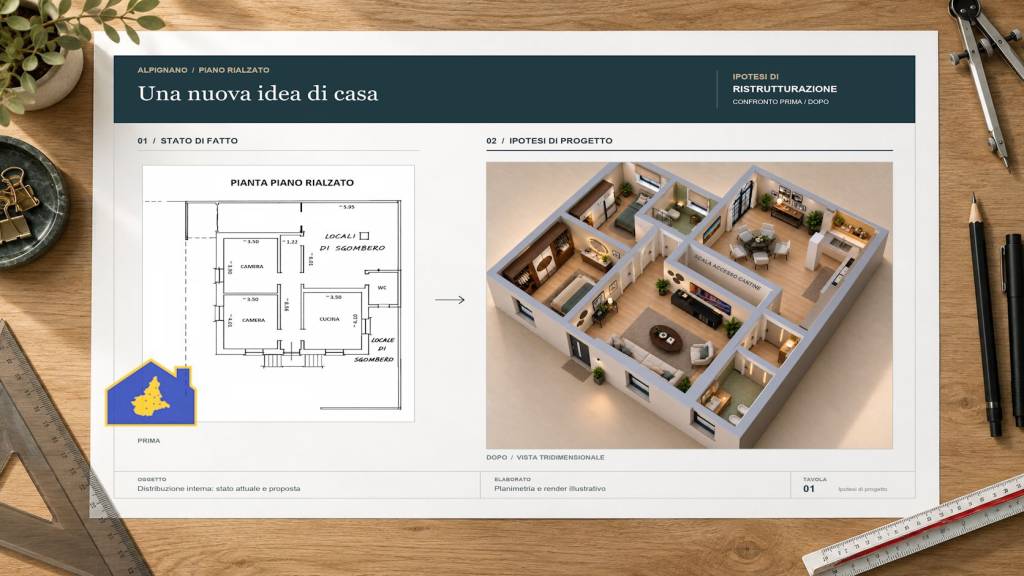Click 'Distribuzione interna: stato attuale e proposta'
This screenshot has width=1024, height=576.
[219, 488]
